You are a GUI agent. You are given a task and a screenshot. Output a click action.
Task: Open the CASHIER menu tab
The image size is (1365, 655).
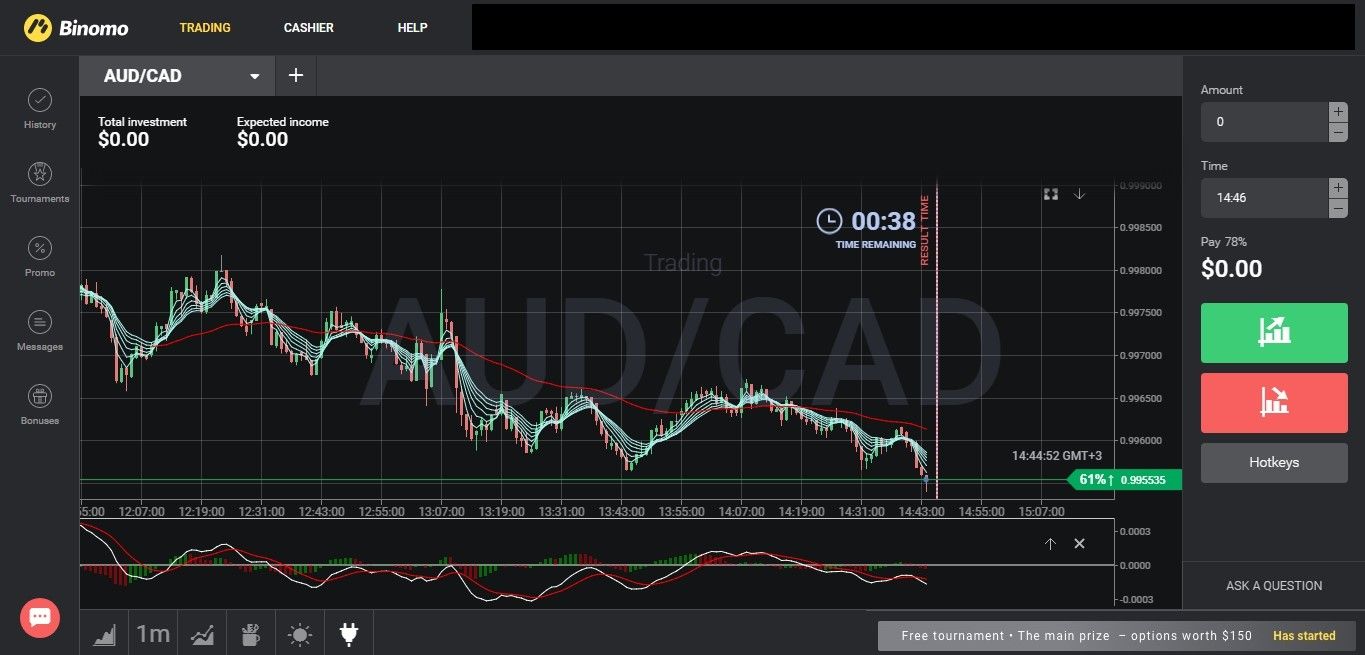click(x=309, y=28)
